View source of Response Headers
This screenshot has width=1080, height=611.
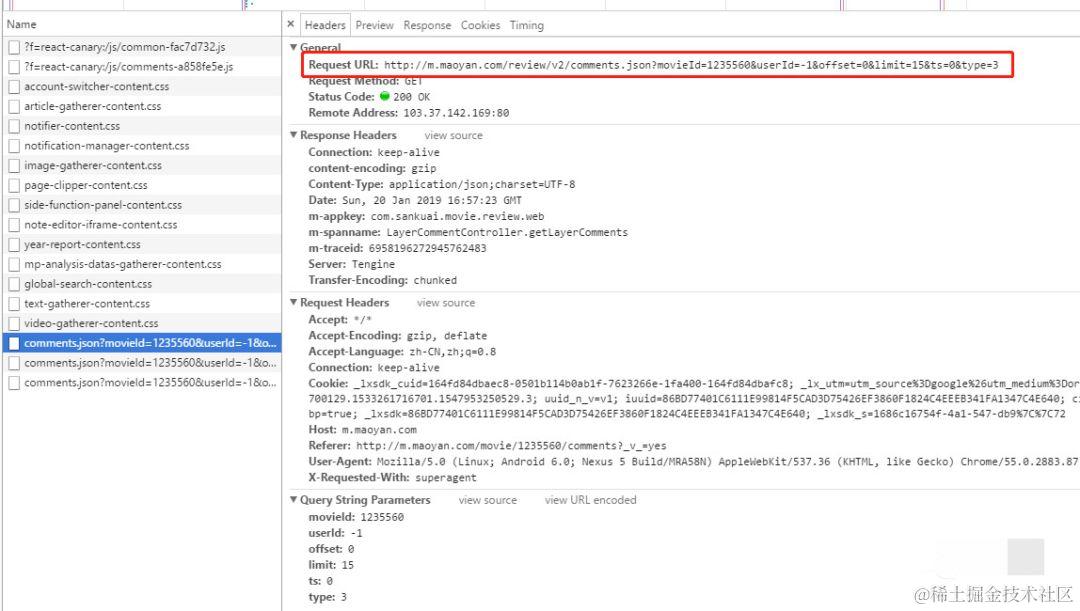tap(453, 136)
